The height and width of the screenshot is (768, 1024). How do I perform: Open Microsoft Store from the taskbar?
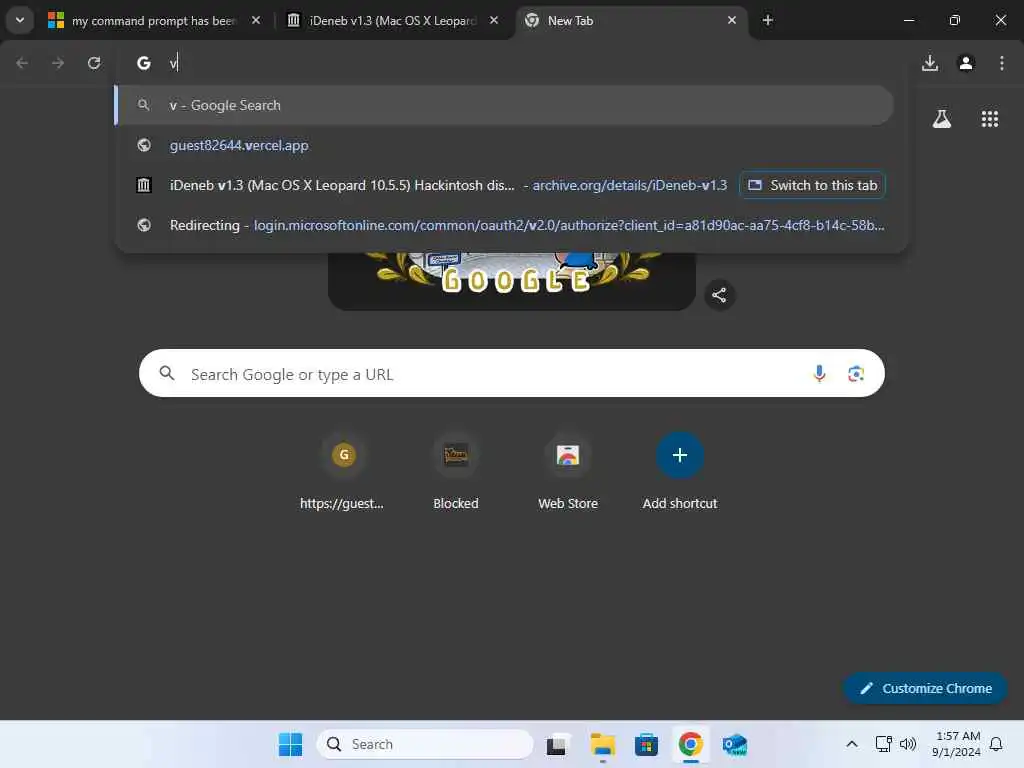[647, 744]
